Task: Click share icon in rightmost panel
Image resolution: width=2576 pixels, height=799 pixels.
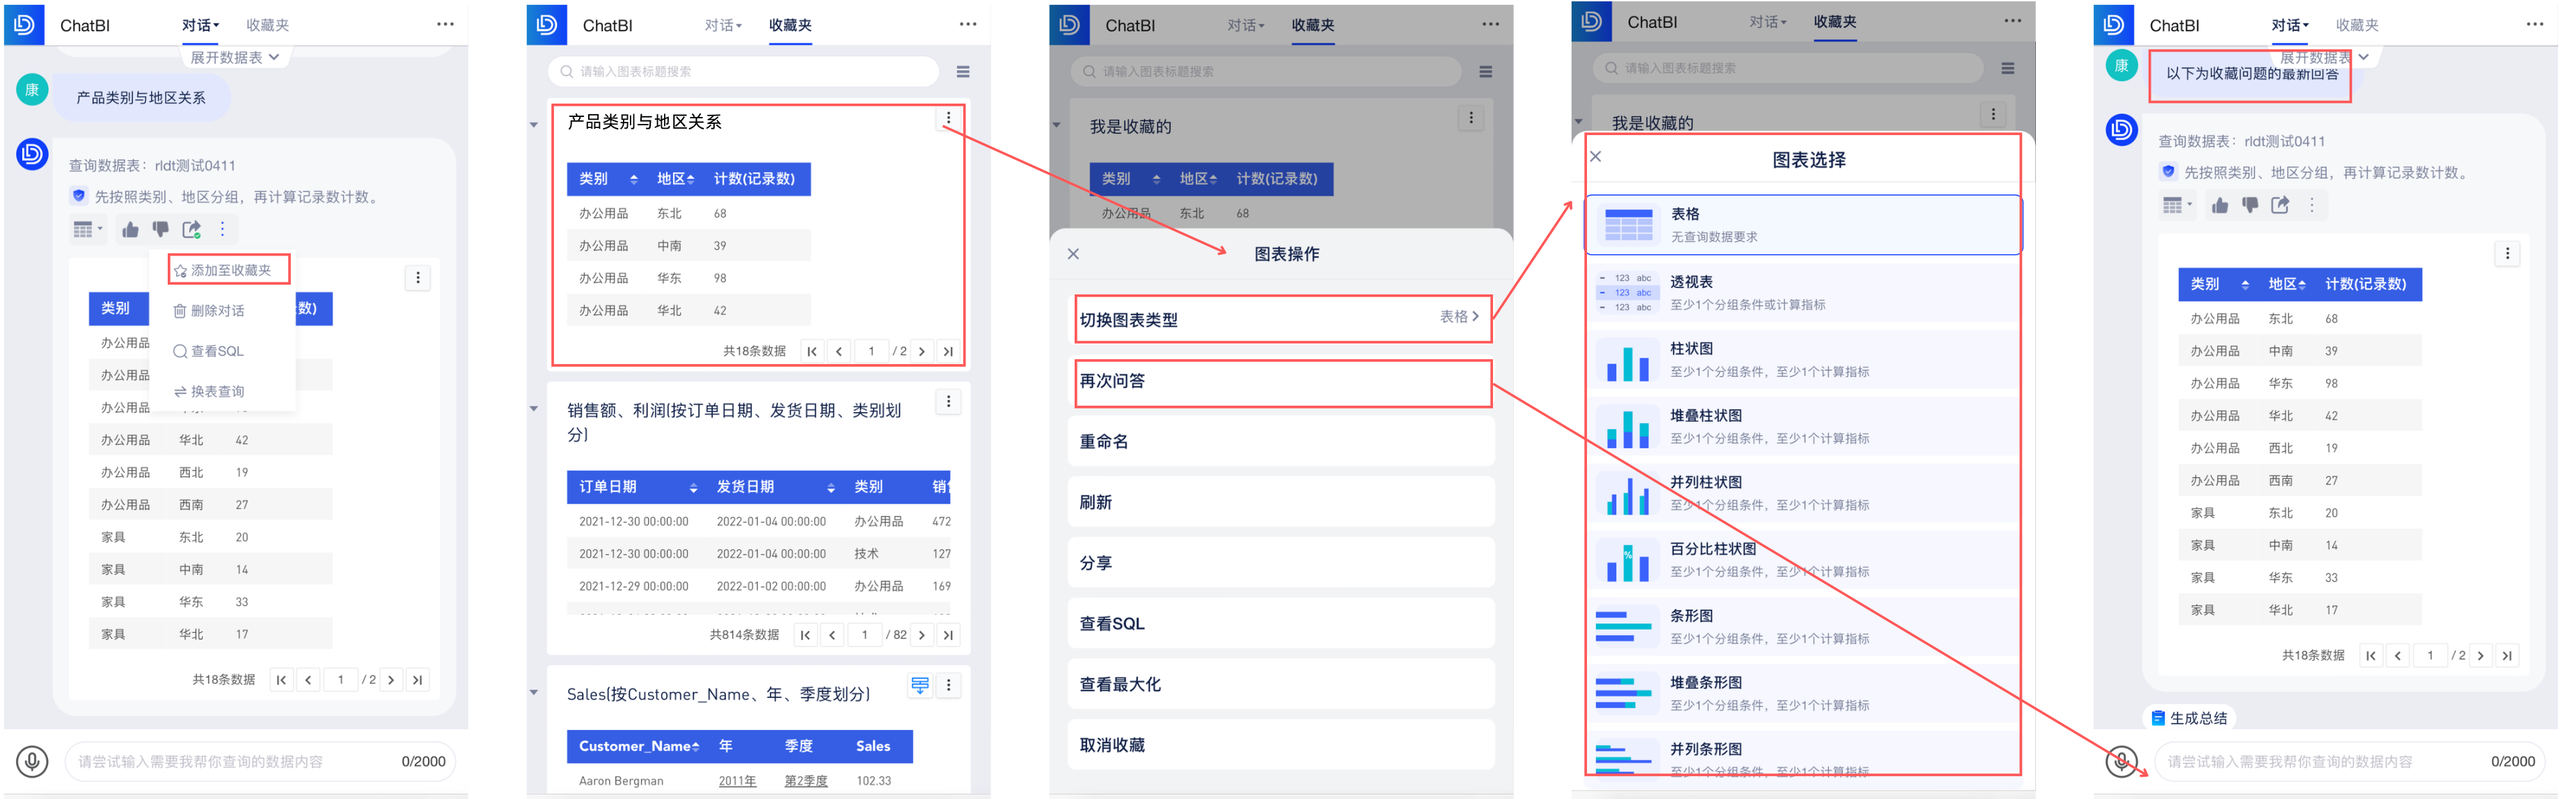Action: tap(2279, 205)
